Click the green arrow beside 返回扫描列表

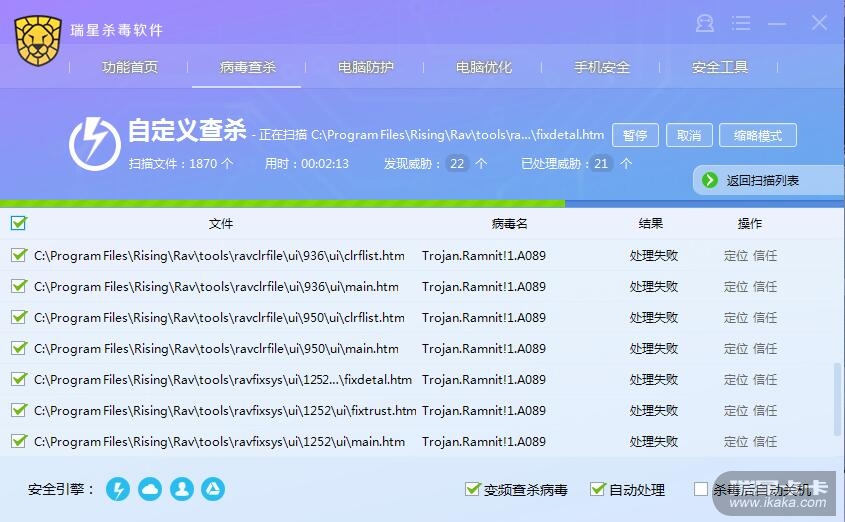tap(710, 180)
